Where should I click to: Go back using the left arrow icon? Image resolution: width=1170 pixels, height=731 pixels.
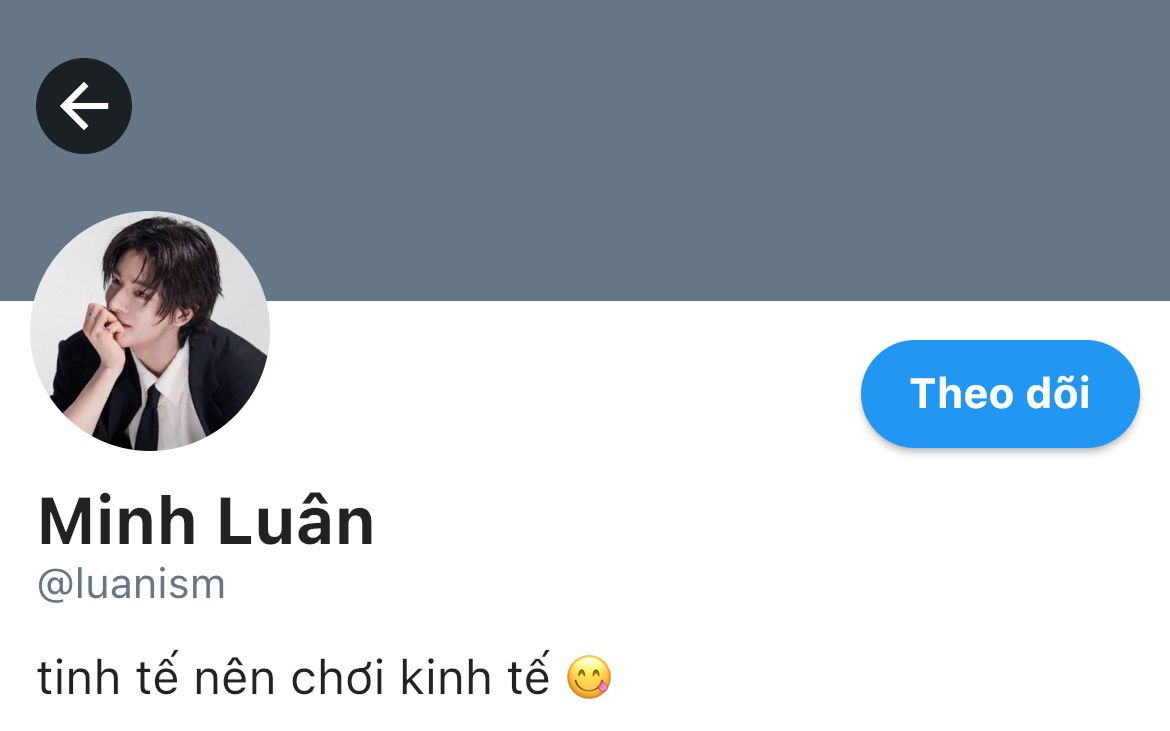pyautogui.click(x=84, y=106)
